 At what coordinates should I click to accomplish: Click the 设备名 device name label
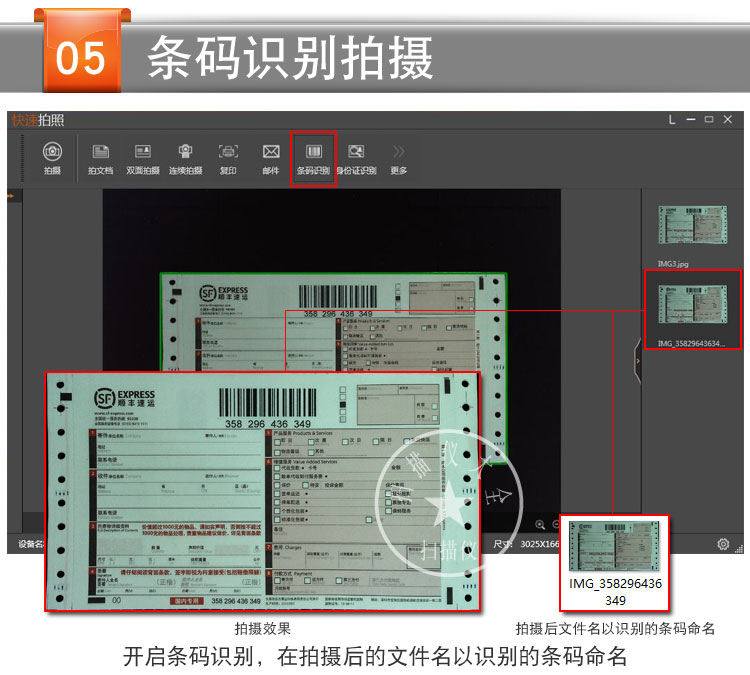pos(31,544)
